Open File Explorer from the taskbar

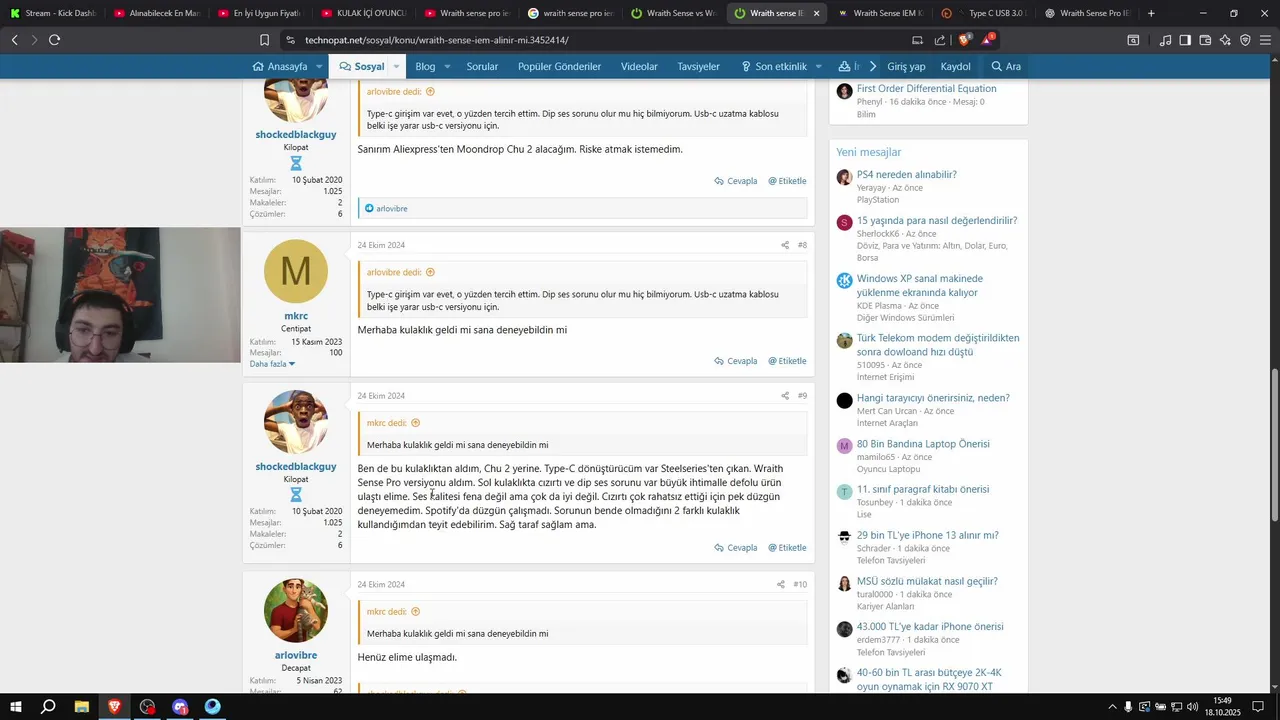(x=82, y=707)
